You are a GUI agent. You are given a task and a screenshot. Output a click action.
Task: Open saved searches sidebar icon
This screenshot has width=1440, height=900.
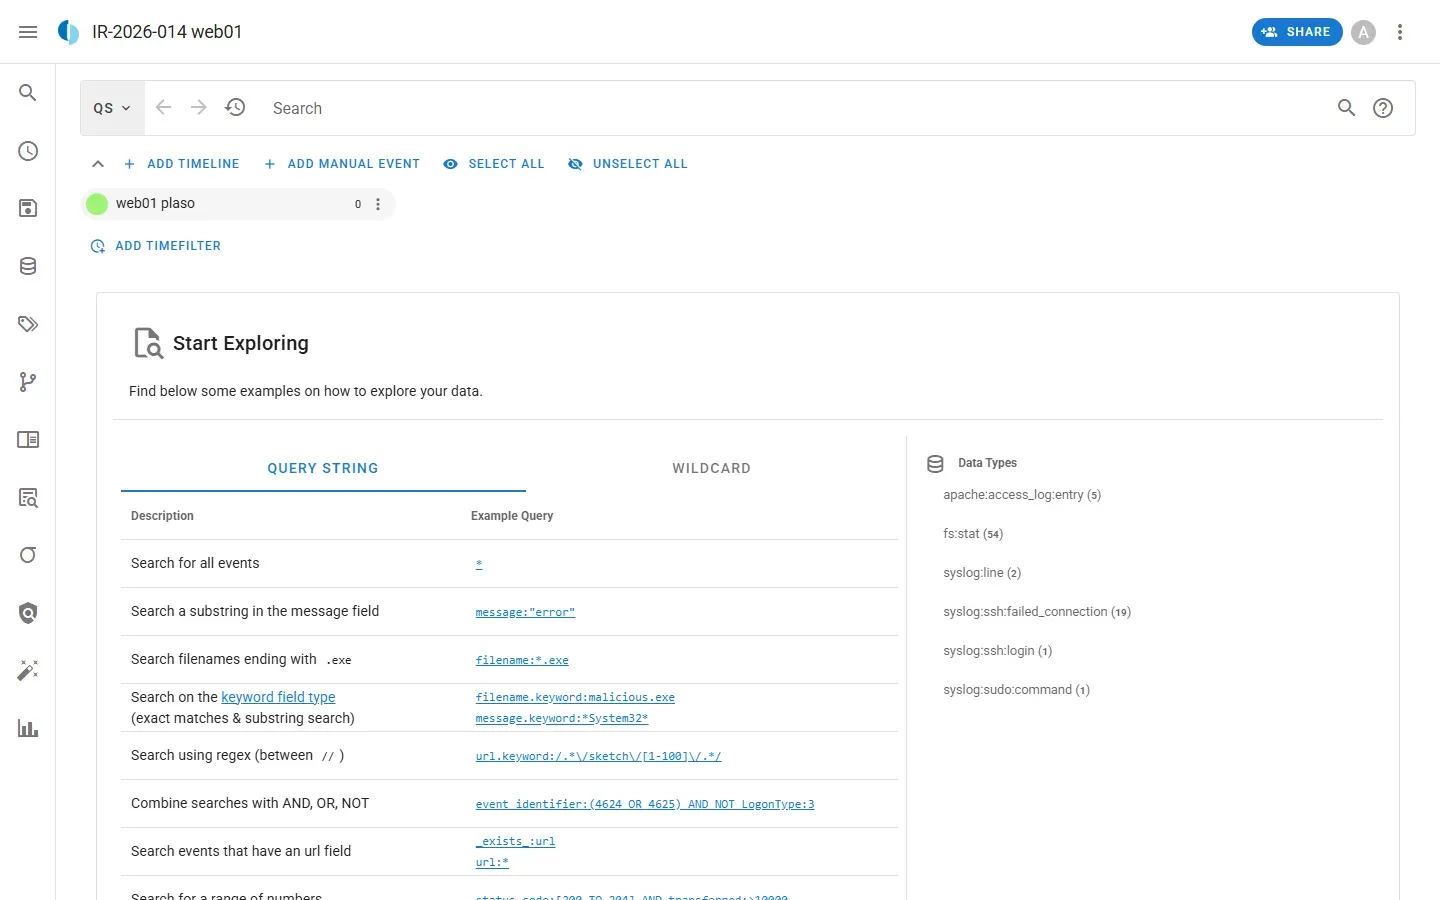[x=28, y=208]
